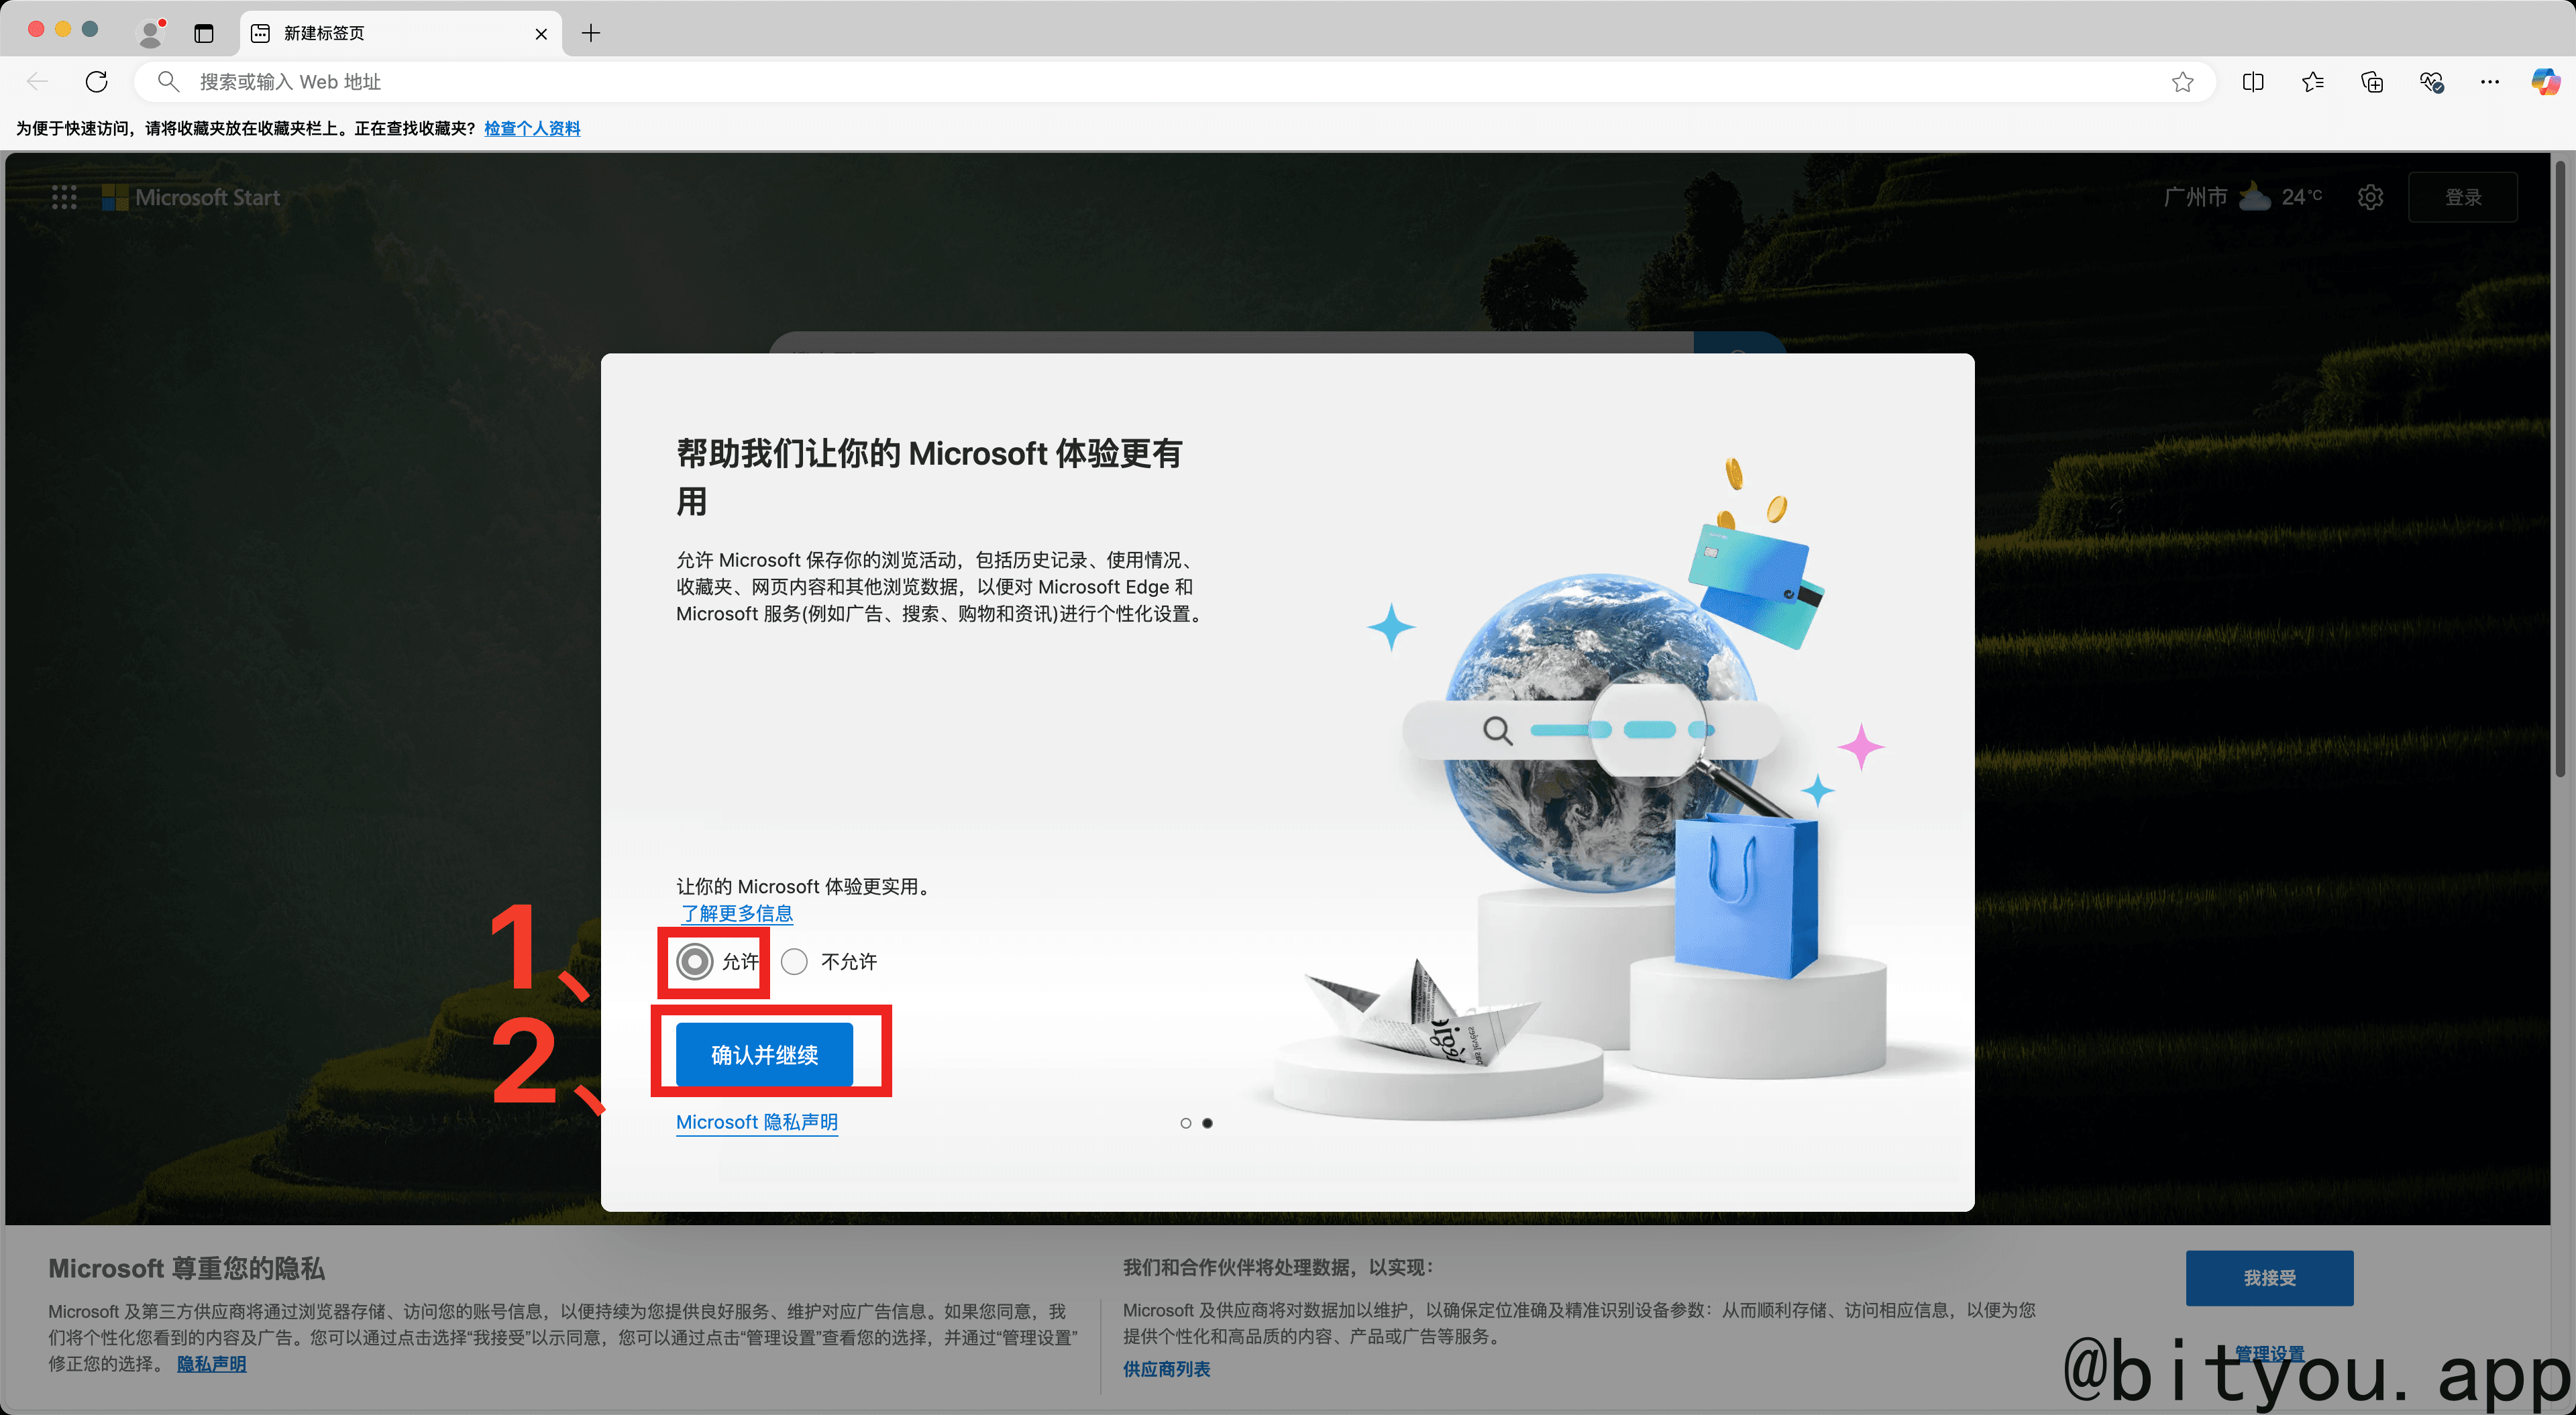Viewport: 2576px width, 1415px height.
Task: Click the 了解更多信息 link
Action: [737, 913]
